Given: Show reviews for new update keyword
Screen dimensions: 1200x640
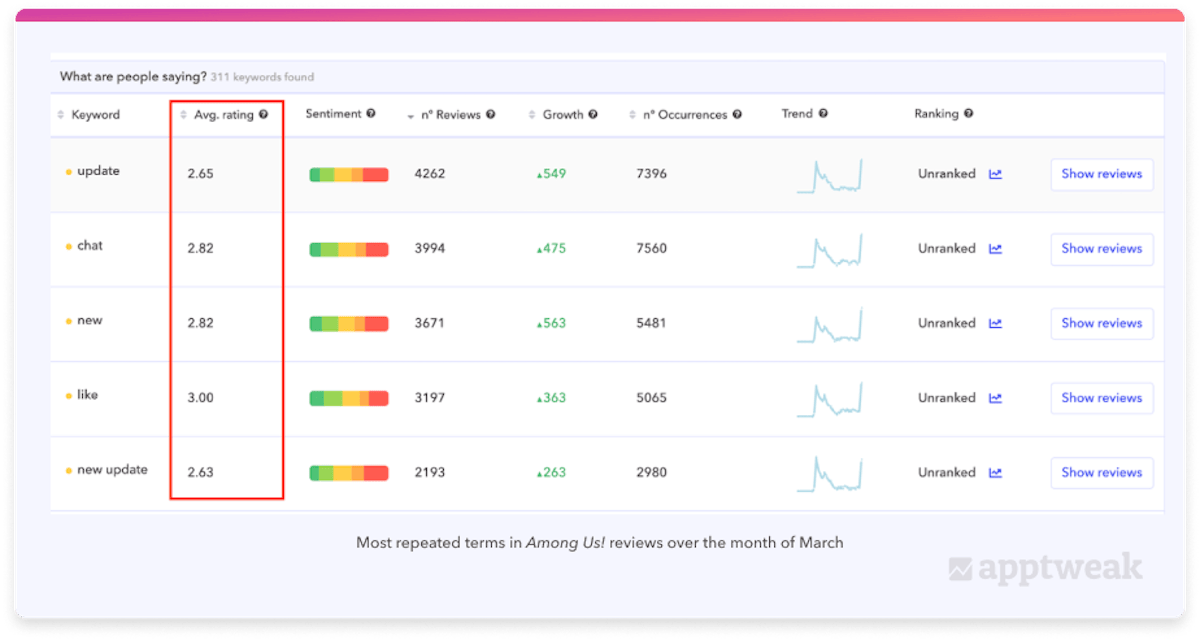Looking at the screenshot, I should [1101, 473].
